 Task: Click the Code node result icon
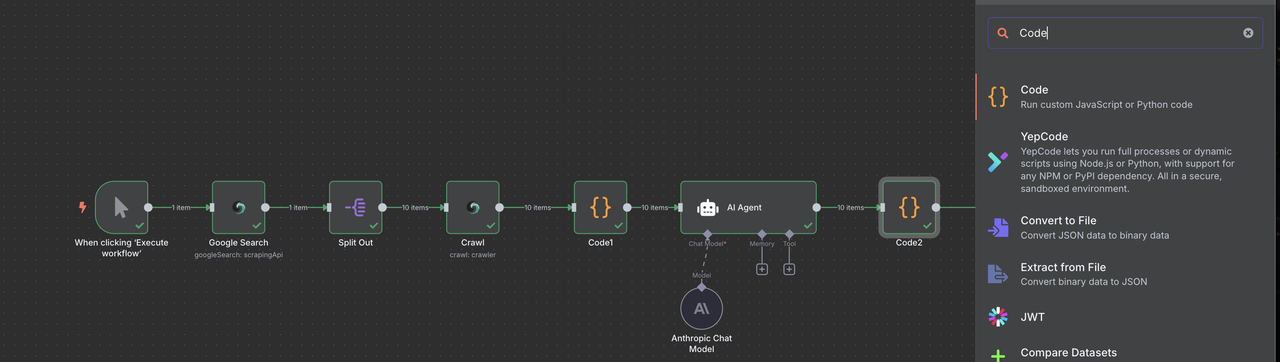click(x=998, y=96)
